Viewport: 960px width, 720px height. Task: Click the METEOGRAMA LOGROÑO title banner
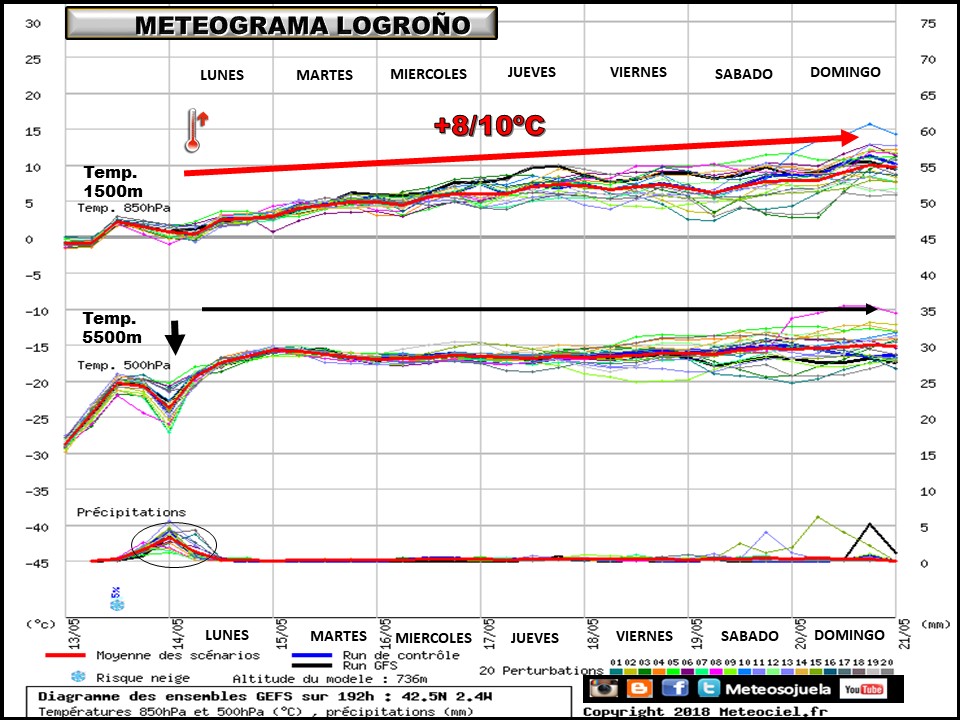(x=281, y=23)
